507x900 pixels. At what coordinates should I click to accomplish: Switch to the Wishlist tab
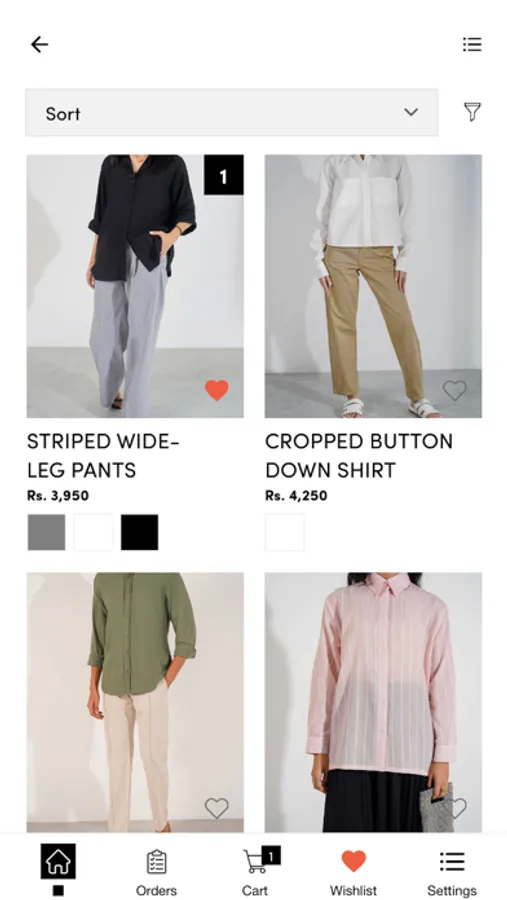pyautogui.click(x=353, y=872)
